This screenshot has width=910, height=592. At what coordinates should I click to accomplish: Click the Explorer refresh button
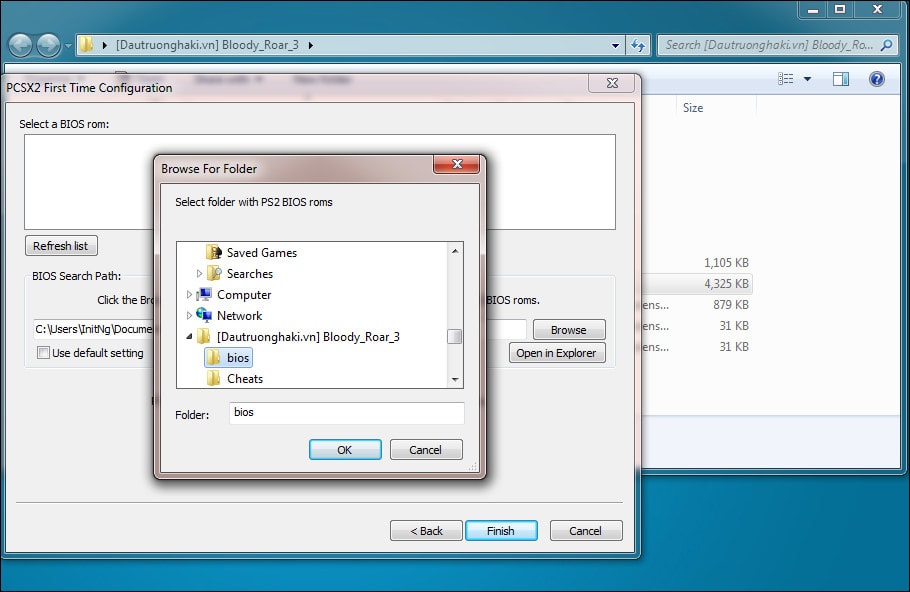point(638,45)
